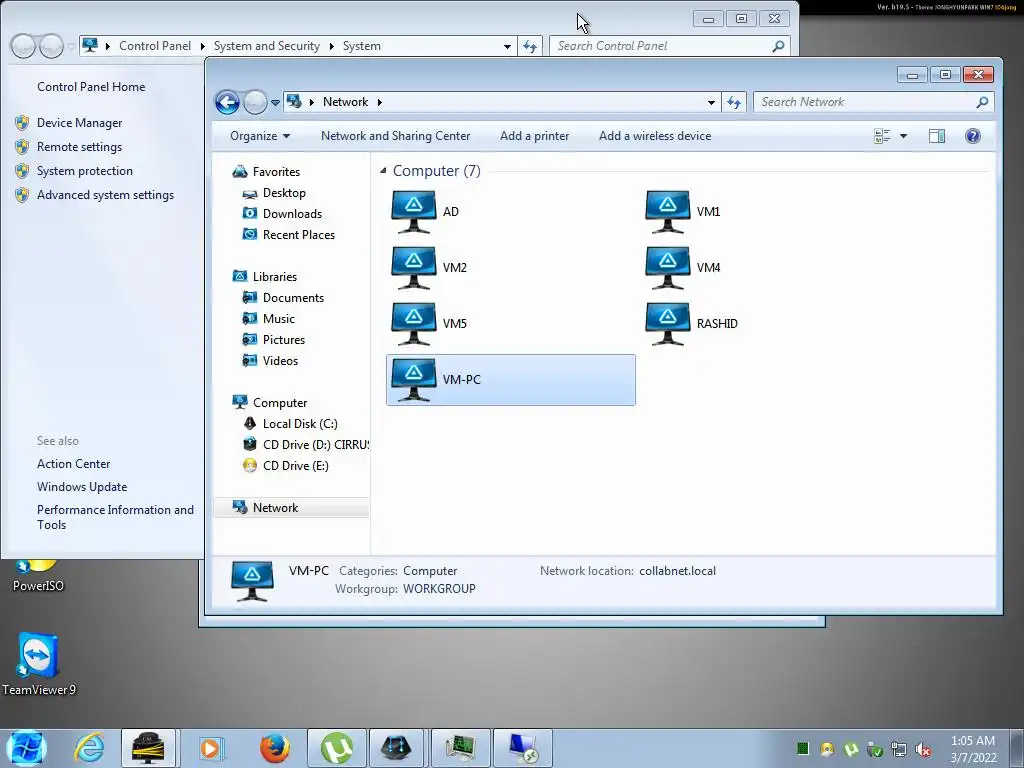Select the VM-PC computer icon
1024x768 pixels.
tap(413, 380)
